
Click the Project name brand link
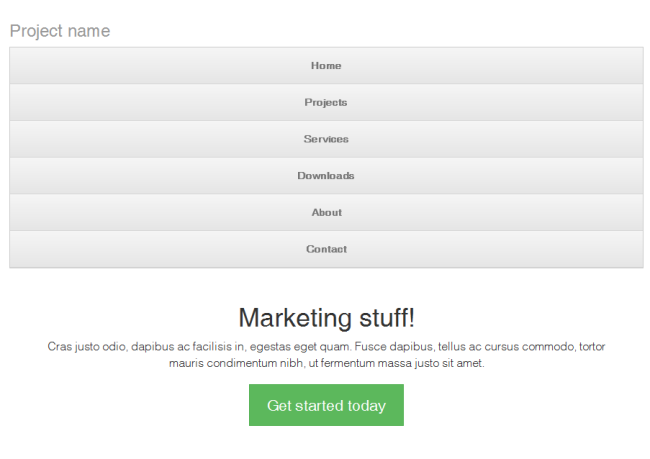60,31
